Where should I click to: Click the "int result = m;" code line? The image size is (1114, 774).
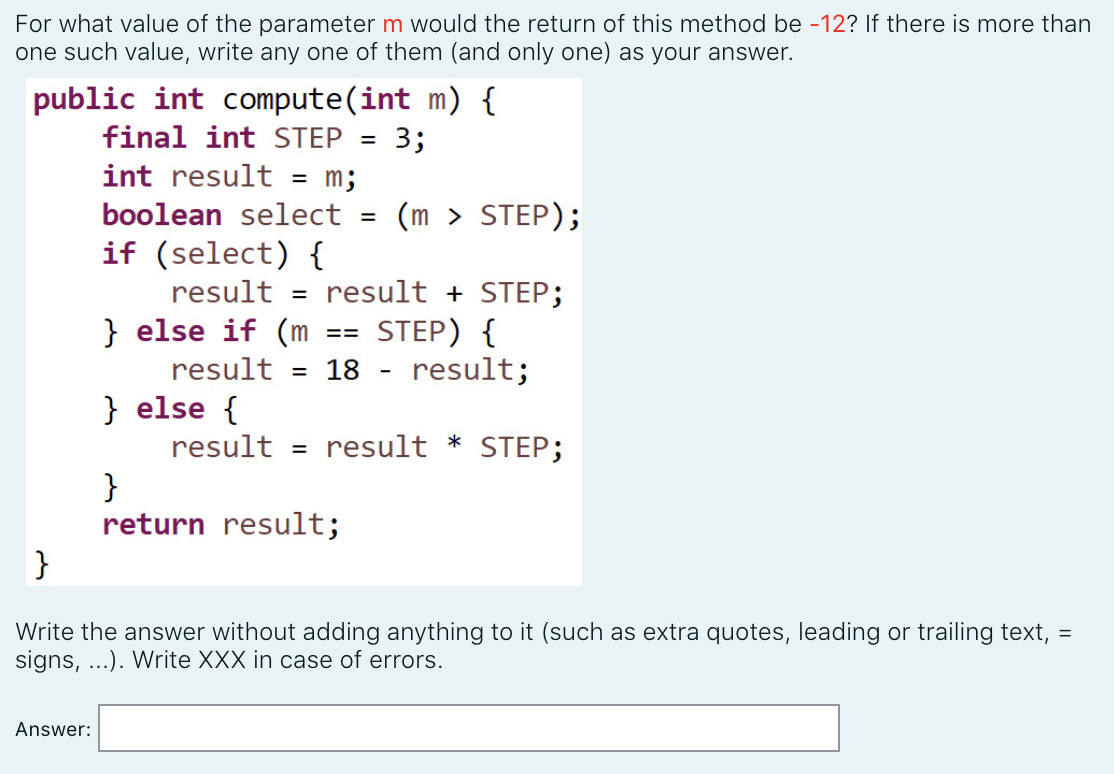(229, 177)
